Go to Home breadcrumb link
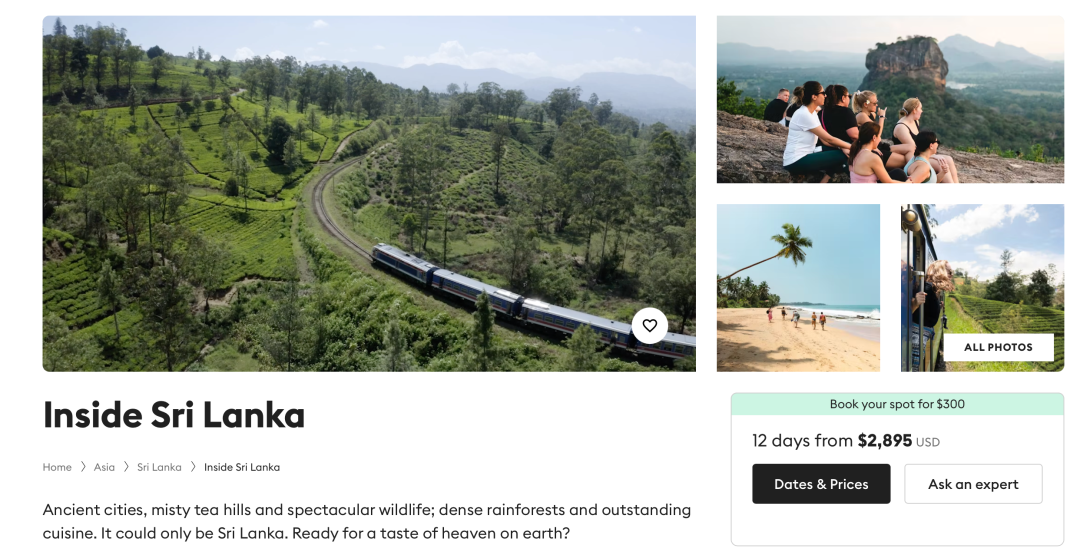Viewport: 1080px width, 555px height. 57,467
